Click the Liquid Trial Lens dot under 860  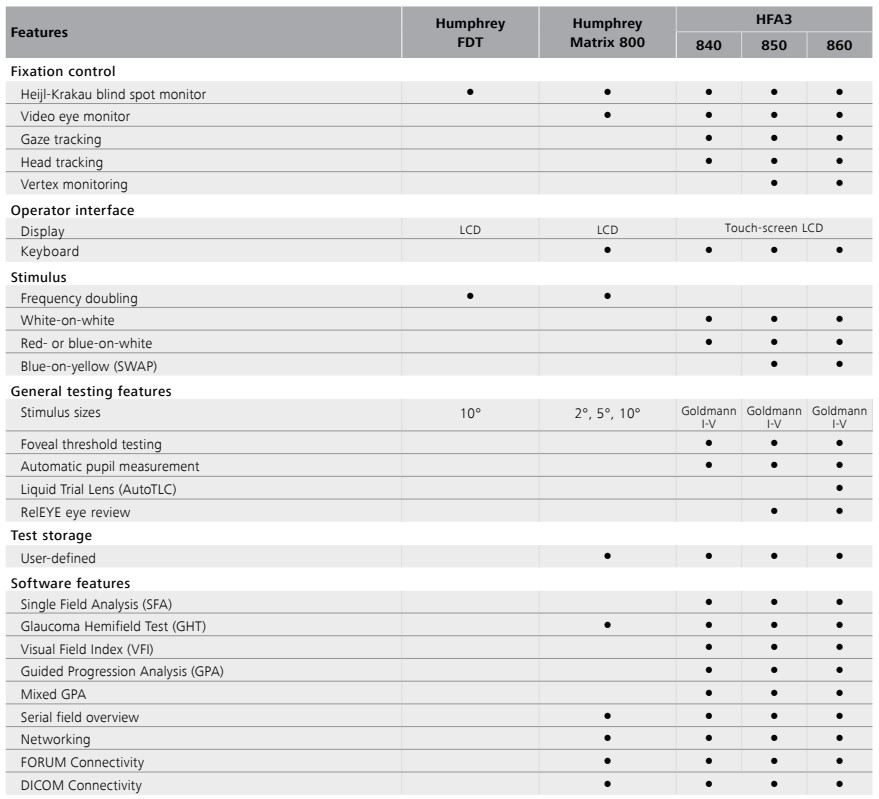(839, 488)
